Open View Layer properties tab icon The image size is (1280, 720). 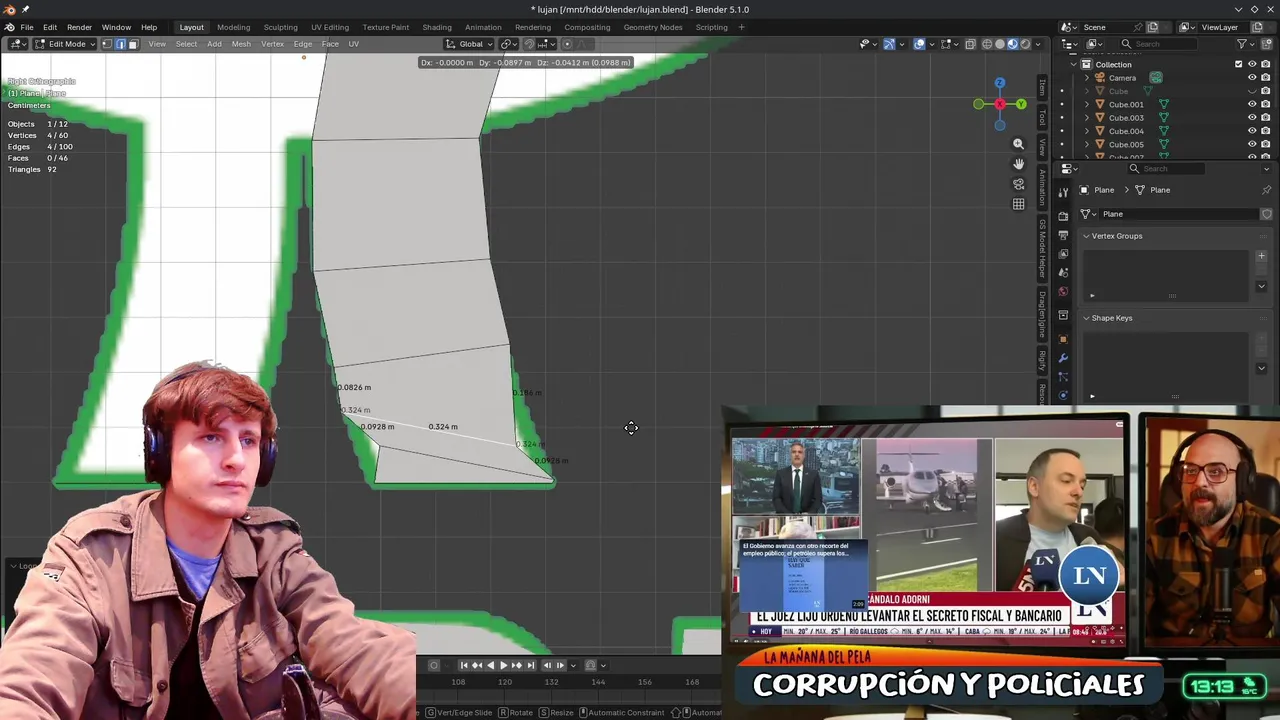point(1063,253)
